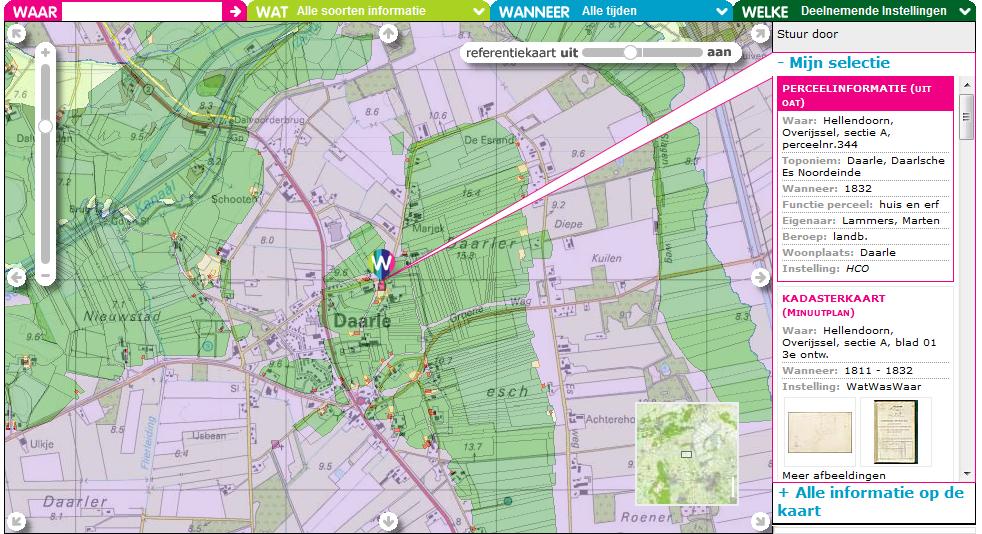Click the pink WAAR search arrow button
The height and width of the screenshot is (534, 982).
[234, 11]
